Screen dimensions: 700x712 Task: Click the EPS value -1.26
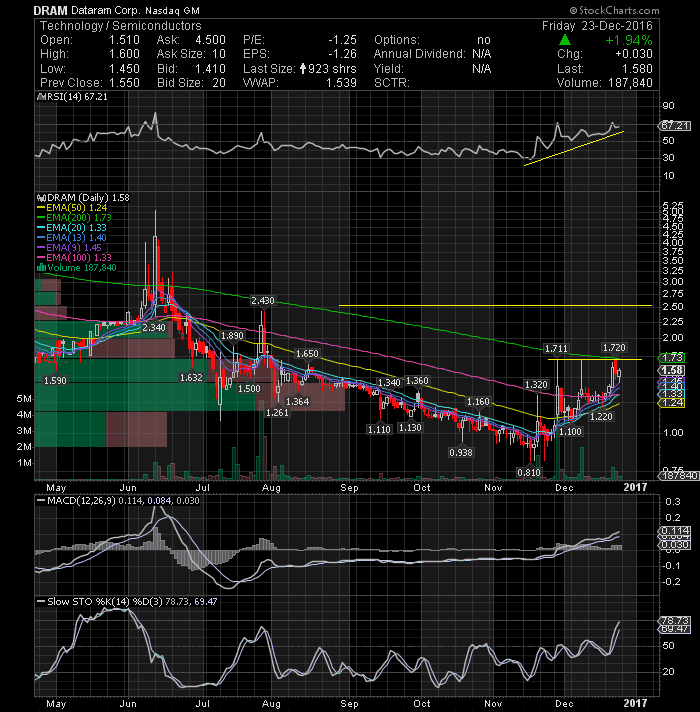342,54
